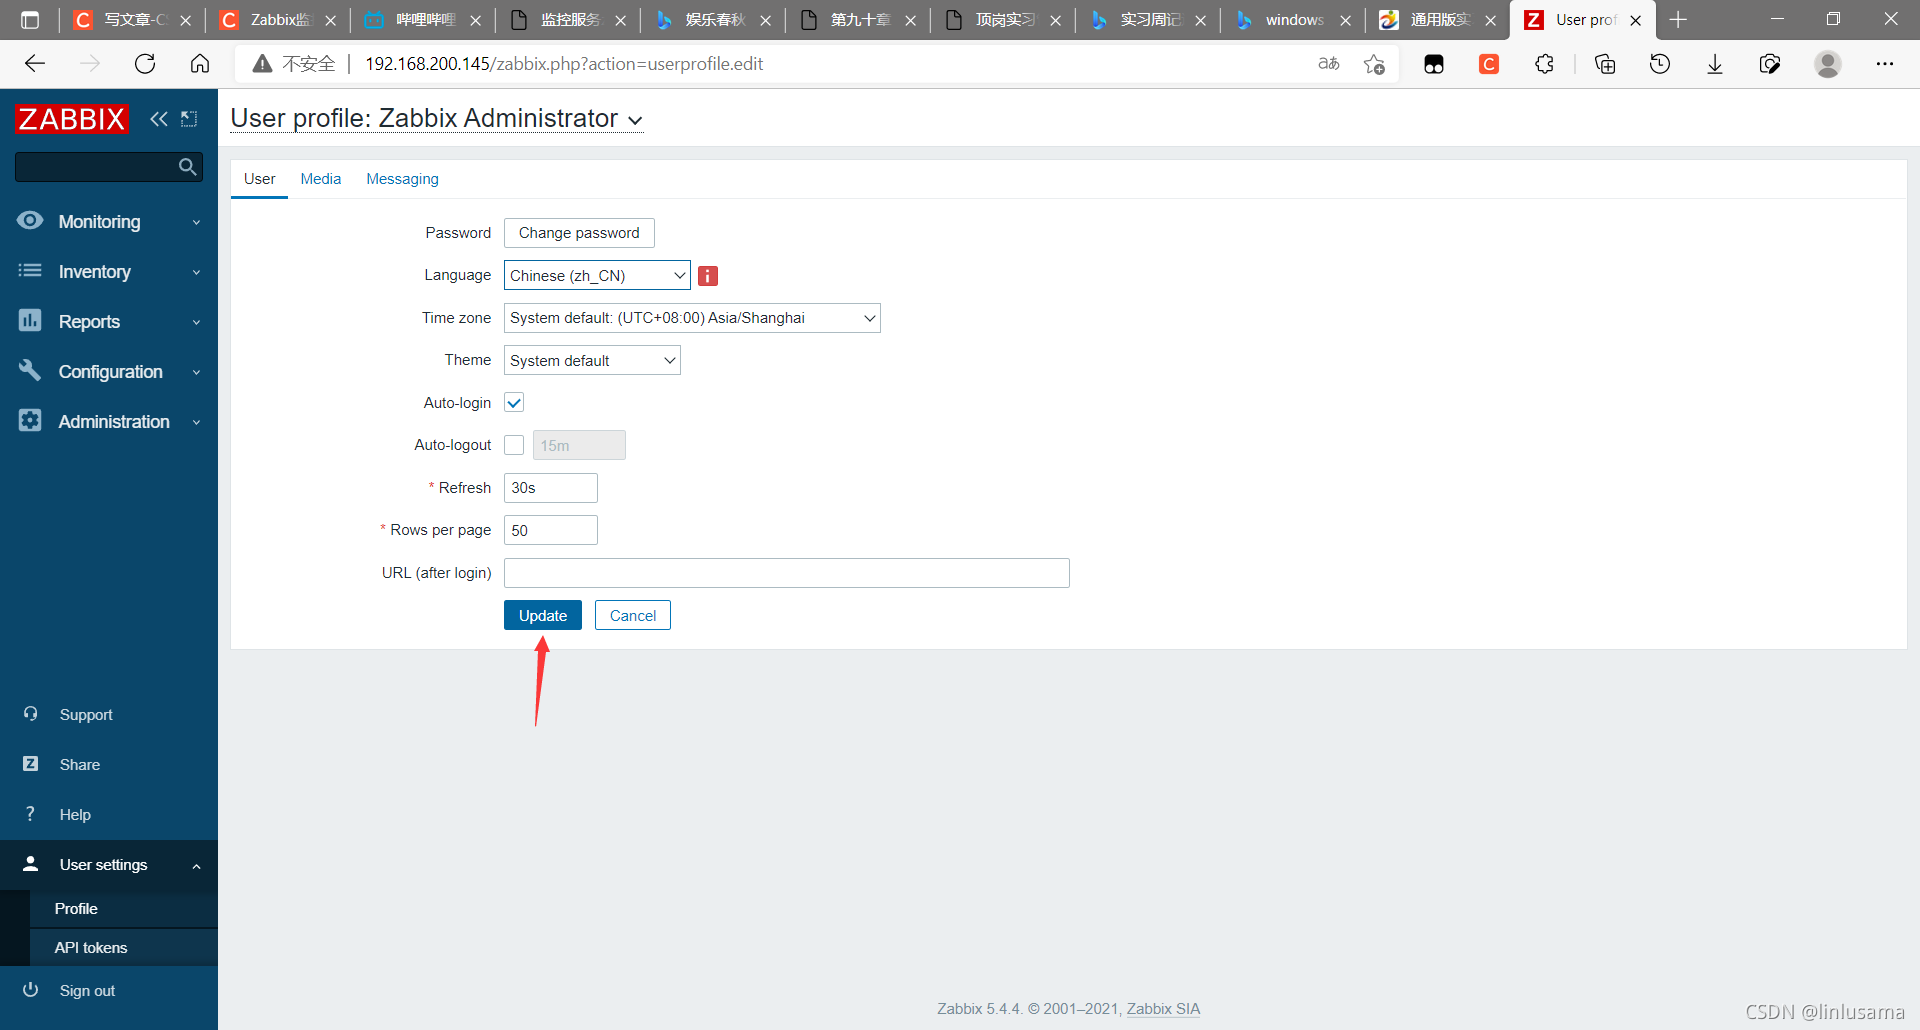Click the red language info icon

point(708,276)
